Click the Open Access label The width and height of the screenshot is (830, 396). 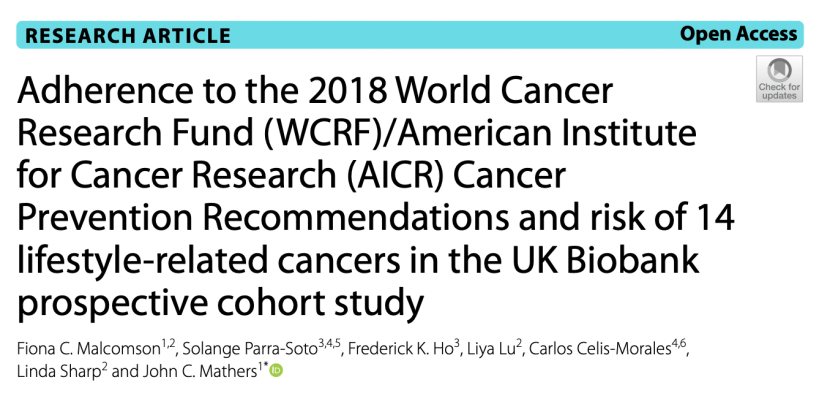(x=738, y=34)
